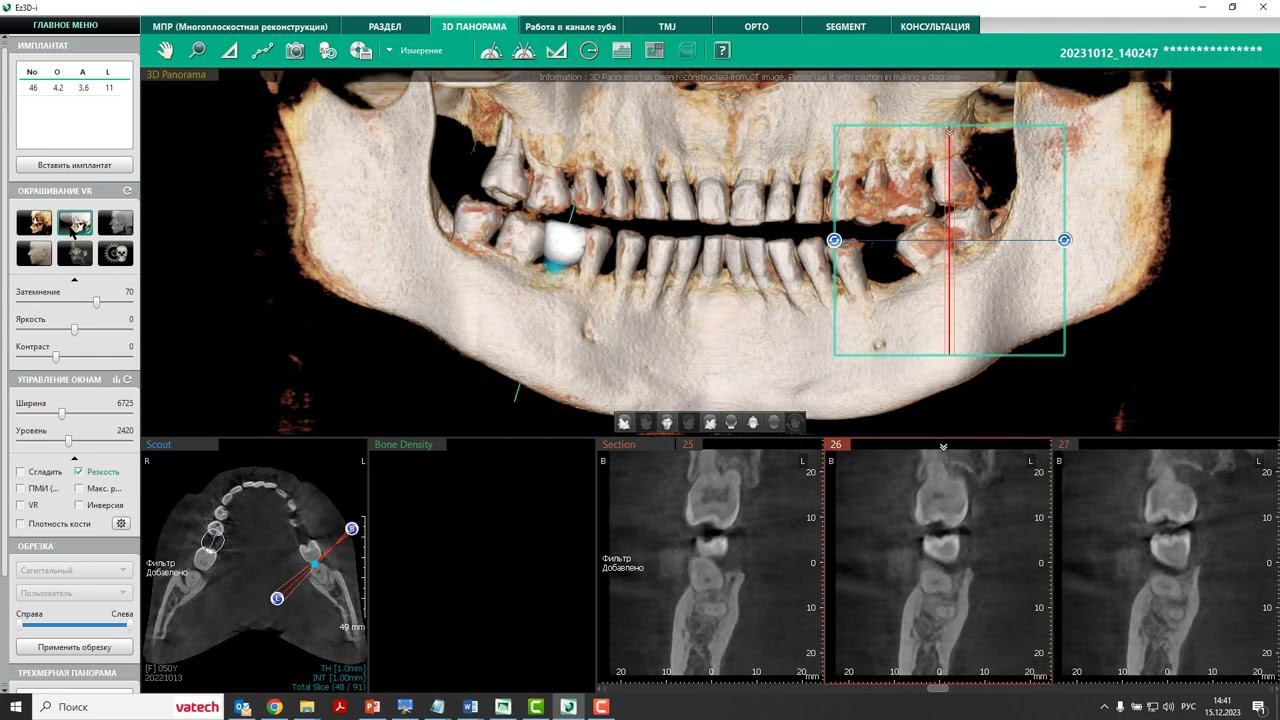This screenshot has width=1280, height=720.
Task: Switch to МПР tab
Action: click(241, 26)
